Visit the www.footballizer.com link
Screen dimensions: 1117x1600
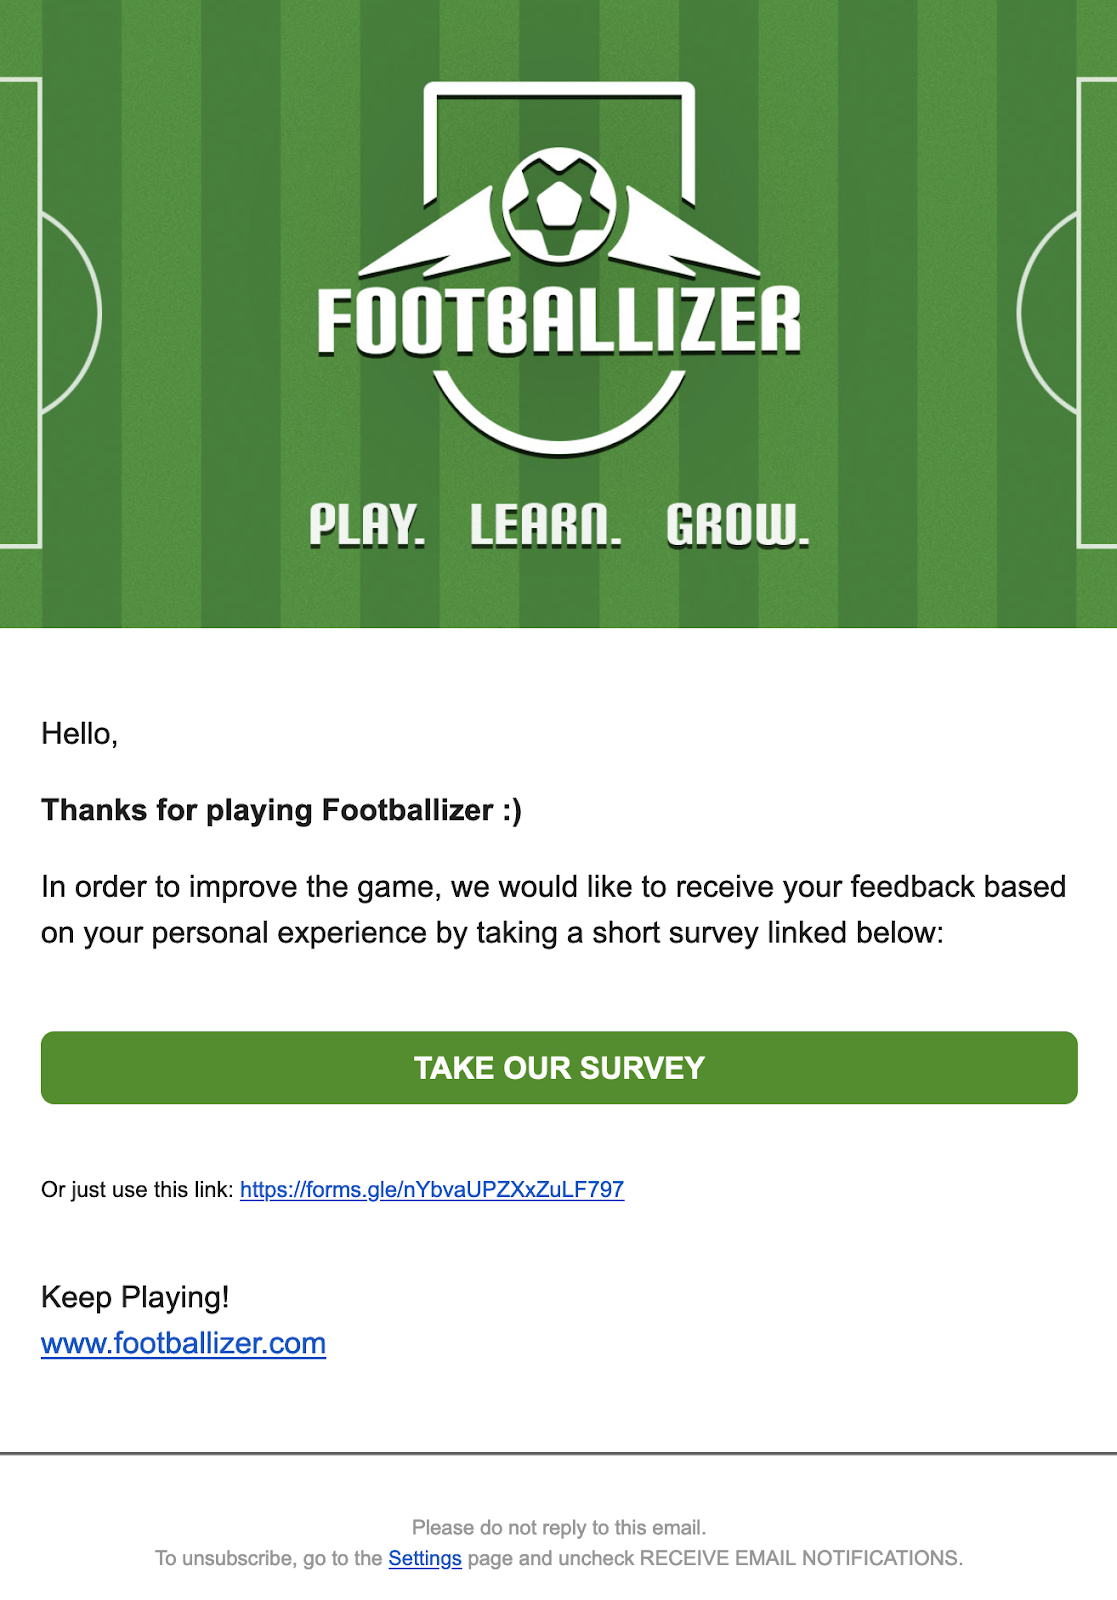tap(183, 1343)
